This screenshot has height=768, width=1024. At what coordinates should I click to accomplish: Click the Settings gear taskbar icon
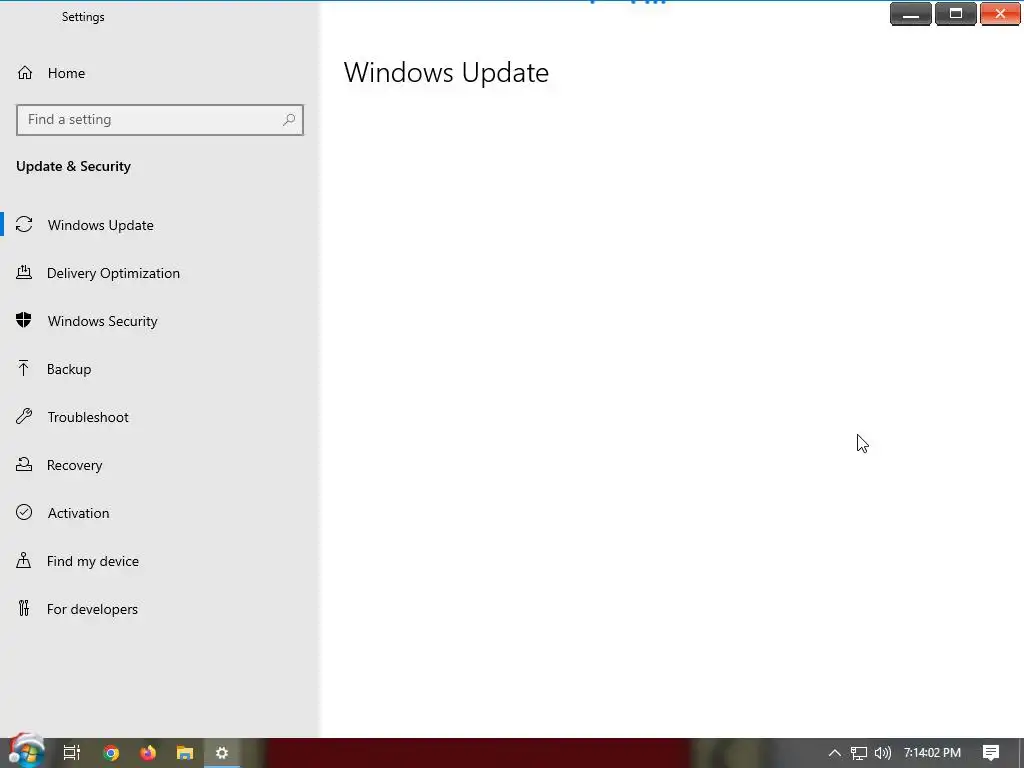(x=222, y=753)
